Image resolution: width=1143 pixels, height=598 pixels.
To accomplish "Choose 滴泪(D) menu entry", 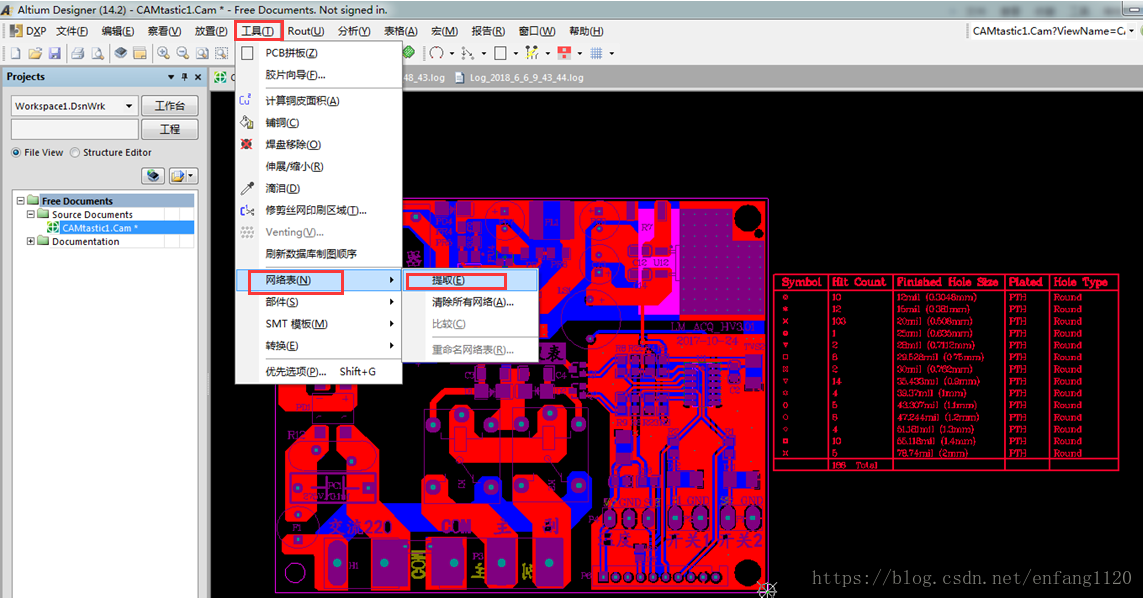I will pyautogui.click(x=319, y=188).
